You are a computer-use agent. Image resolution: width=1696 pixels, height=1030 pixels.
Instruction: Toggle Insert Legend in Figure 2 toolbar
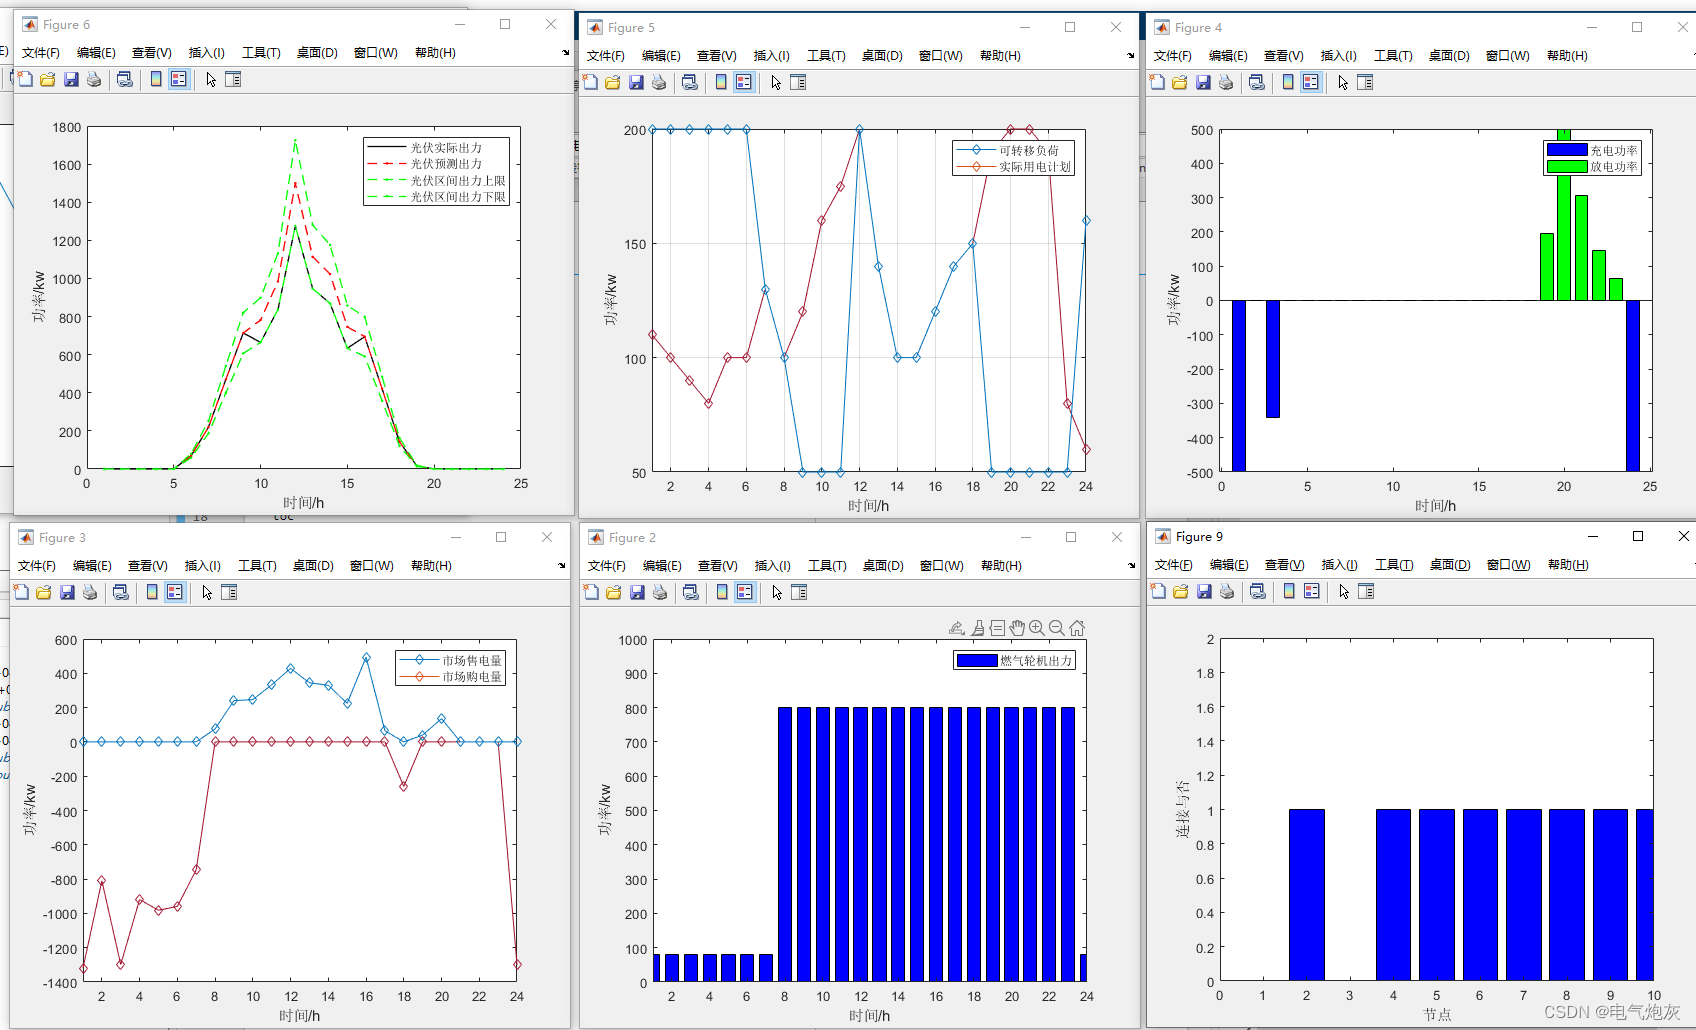[x=745, y=592]
